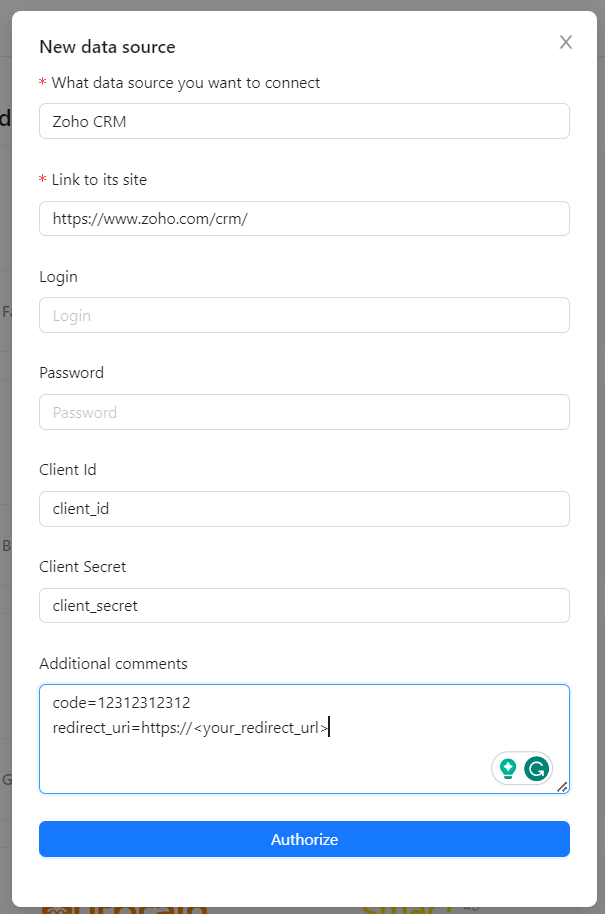Open the Grammarly G icon in comments
The width and height of the screenshot is (605, 914).
point(536,768)
